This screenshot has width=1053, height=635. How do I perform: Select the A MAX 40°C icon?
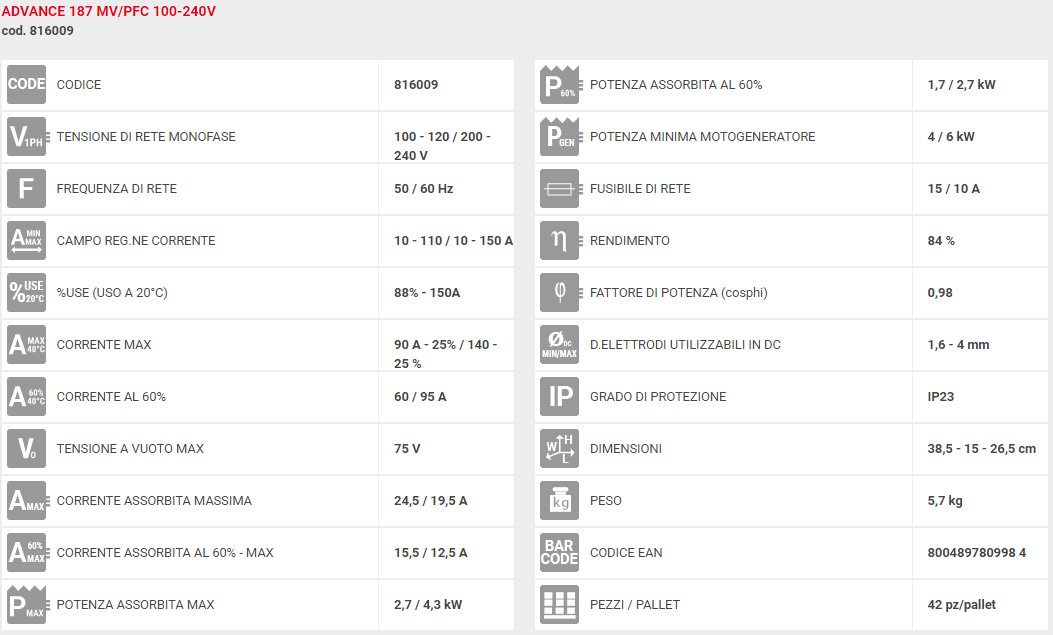tap(26, 344)
